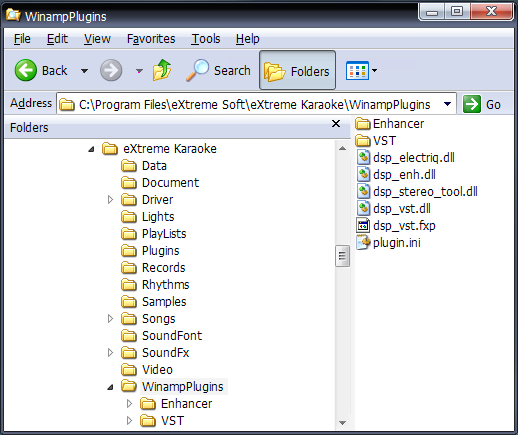Go up one folder level

click(x=162, y=70)
